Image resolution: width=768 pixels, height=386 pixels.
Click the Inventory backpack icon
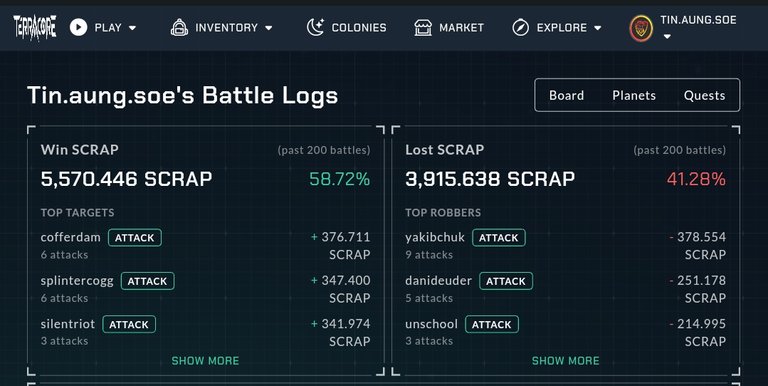point(179,27)
